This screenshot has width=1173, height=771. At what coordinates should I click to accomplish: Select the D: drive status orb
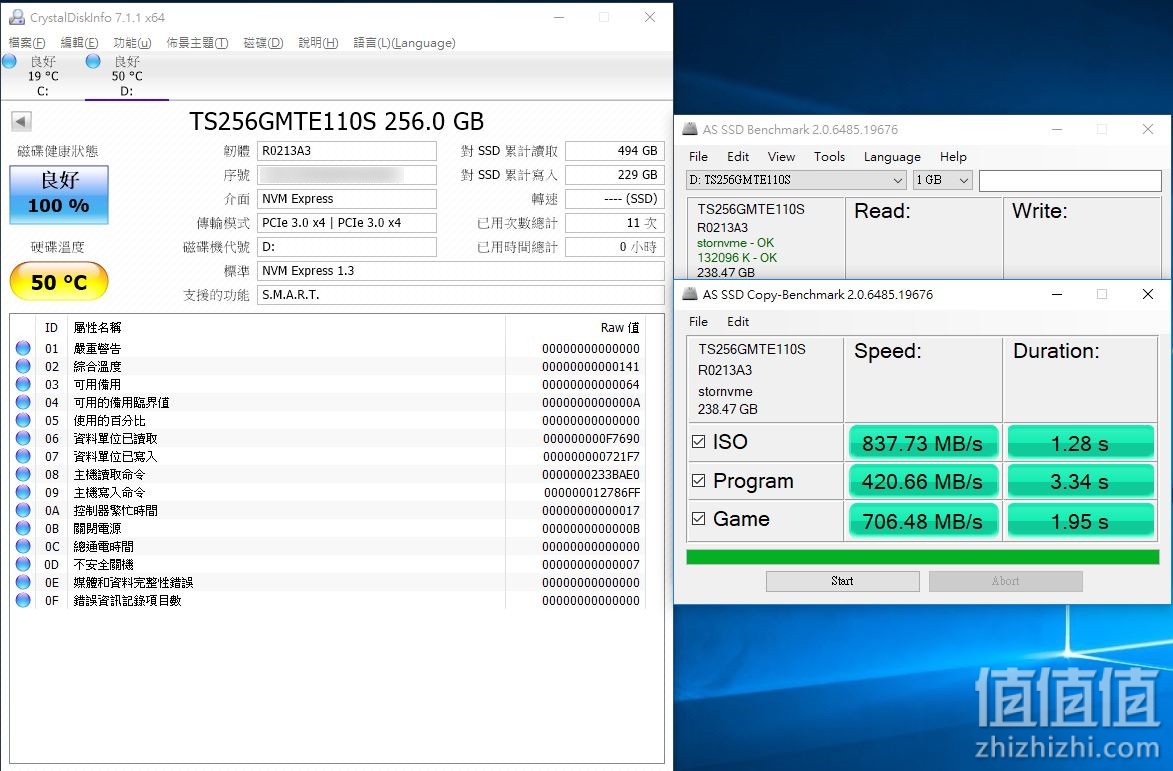tap(94, 61)
